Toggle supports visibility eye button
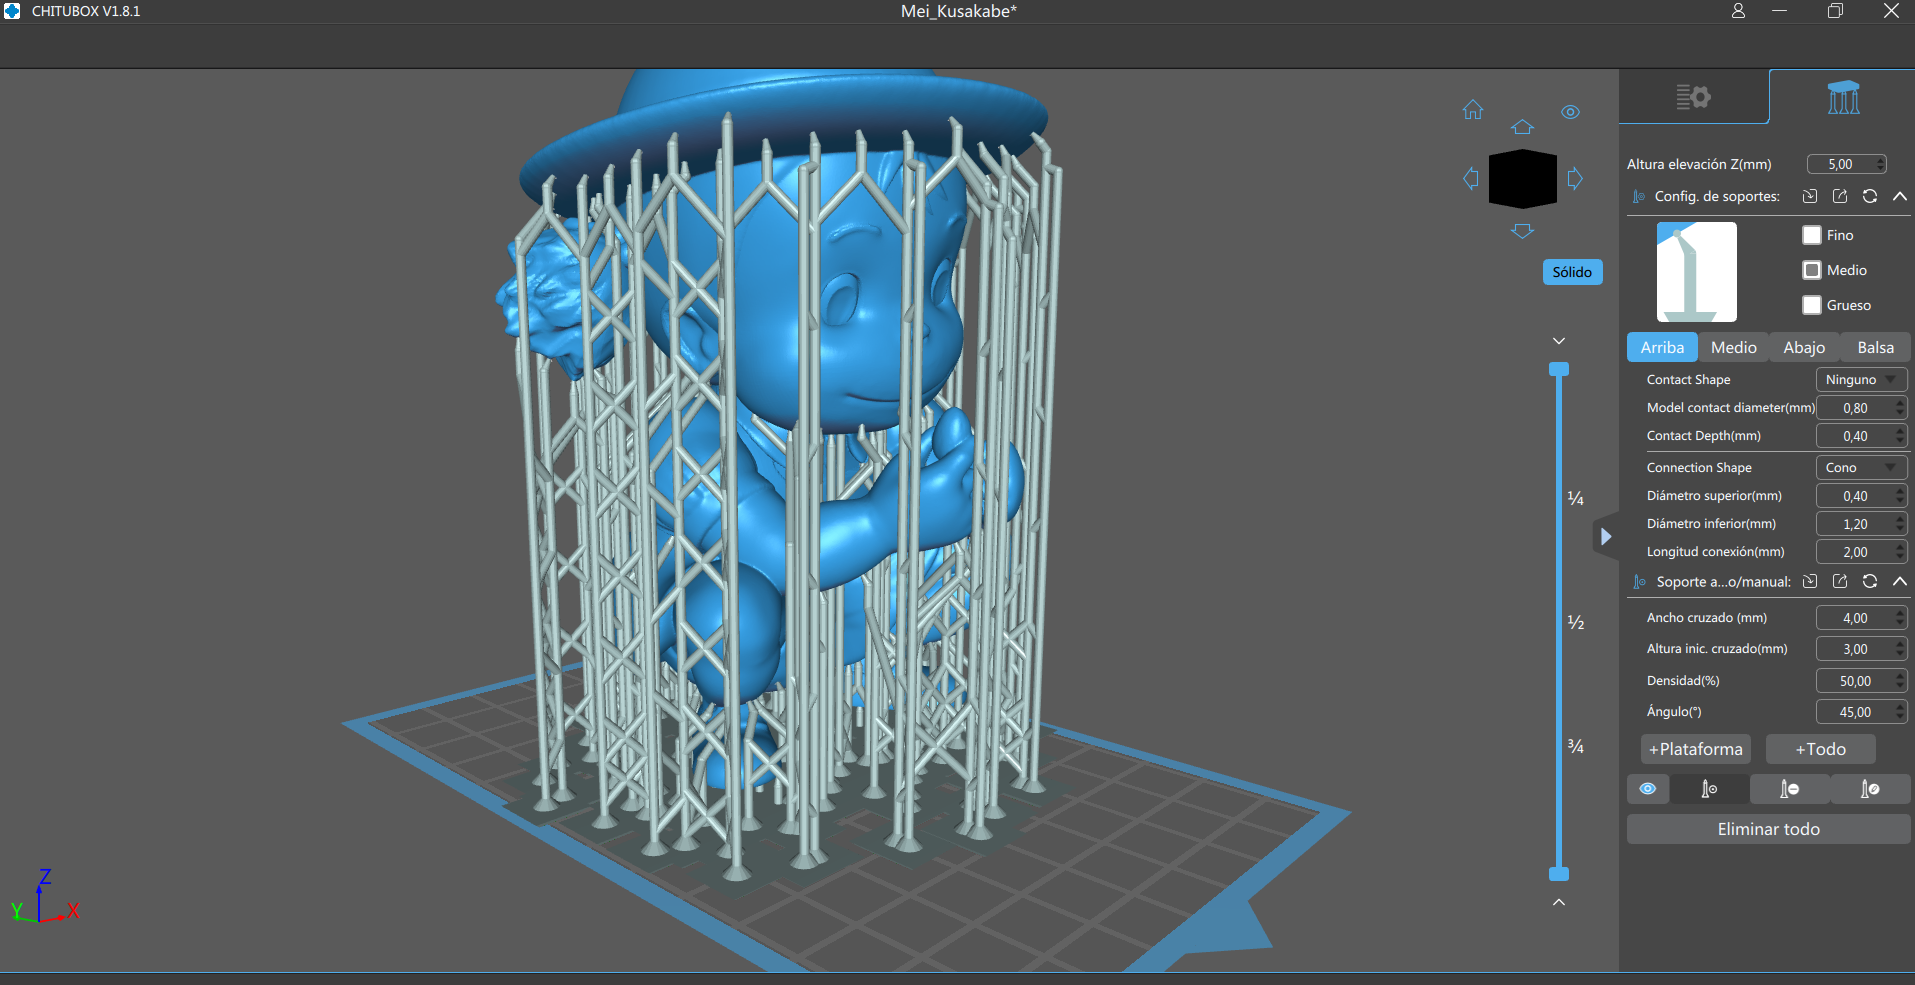 pyautogui.click(x=1648, y=789)
